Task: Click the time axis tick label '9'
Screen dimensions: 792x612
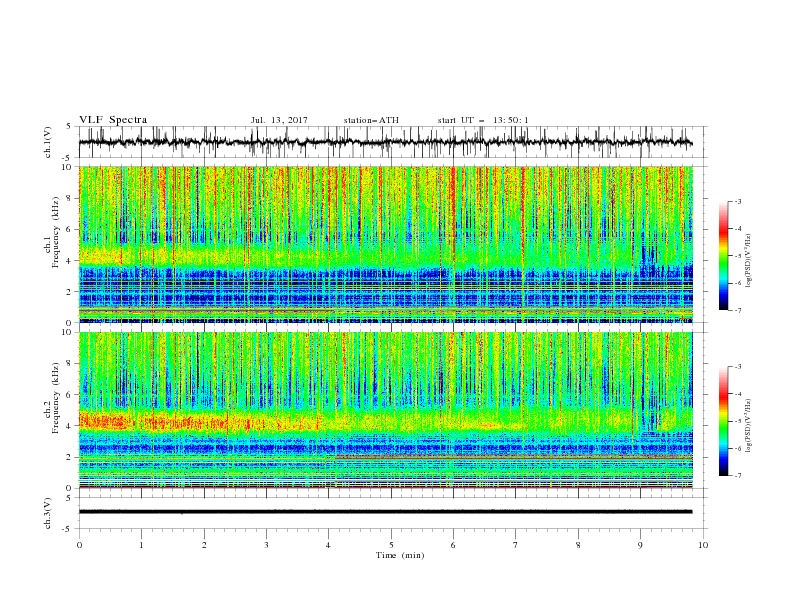Action: pos(640,545)
